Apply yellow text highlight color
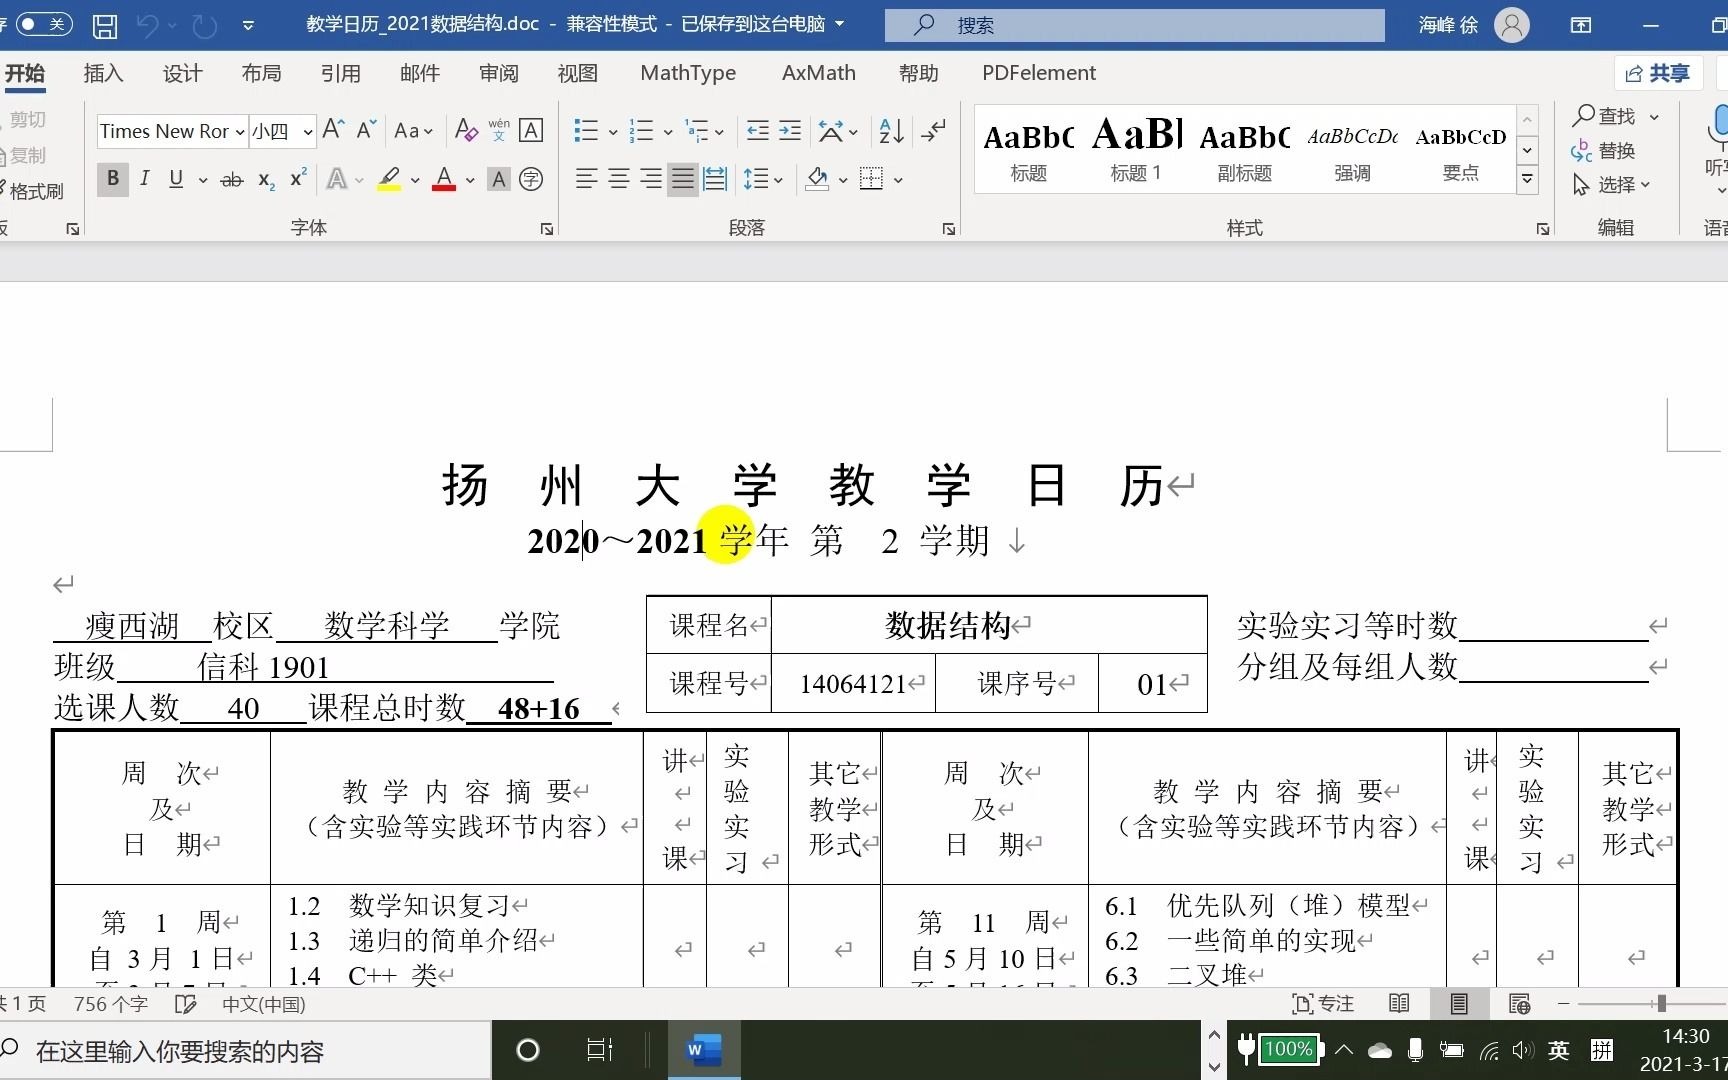This screenshot has height=1080, width=1728. point(389,179)
